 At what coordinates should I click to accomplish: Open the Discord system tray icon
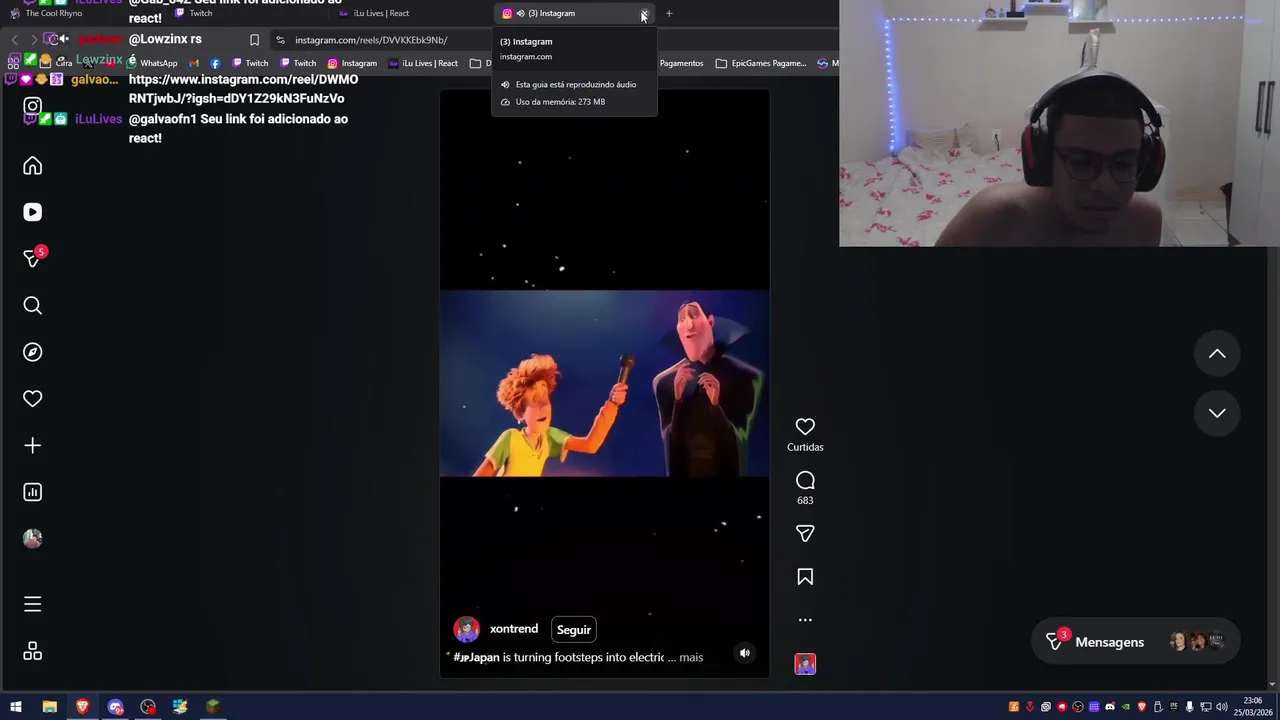point(1109,707)
